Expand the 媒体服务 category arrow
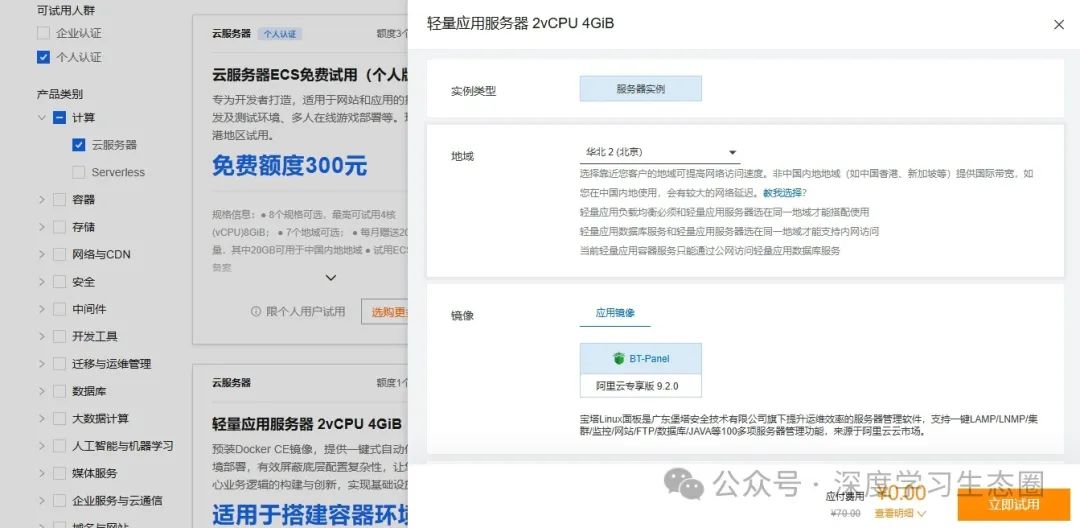The image size is (1080, 528). pos(41,474)
